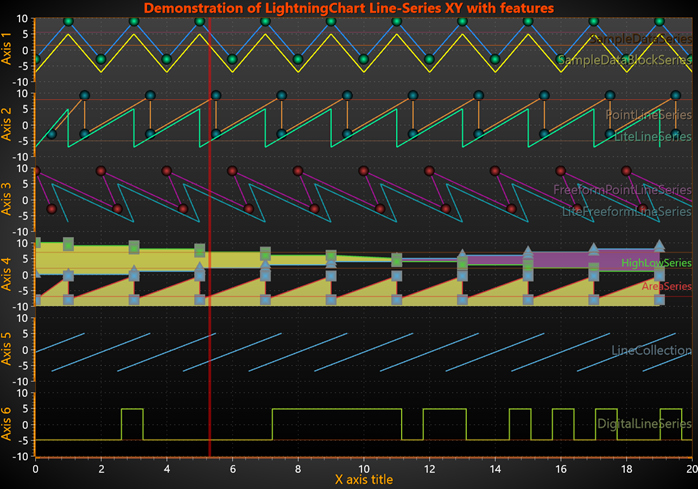Click the 'Axis 4' Y-axis title
Screen dimensions: 698x489
(6, 274)
